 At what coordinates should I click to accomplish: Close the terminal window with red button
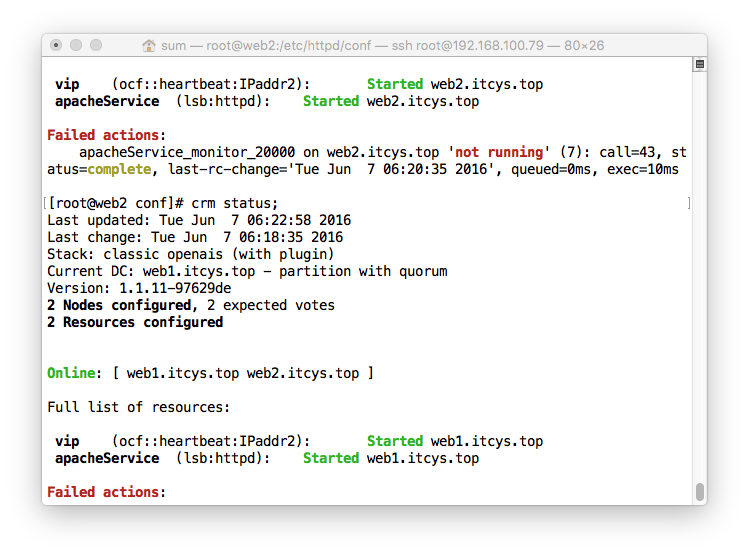coord(56,45)
